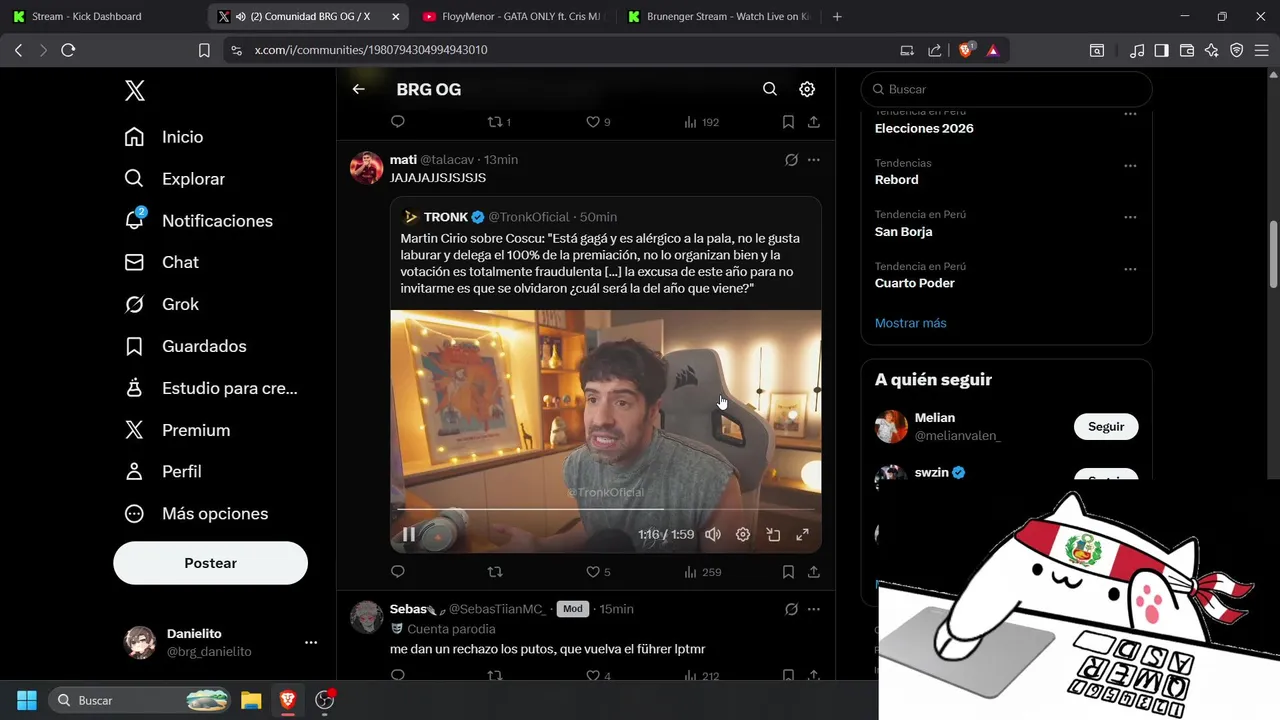
Task: Reload the page
Action: pos(68,50)
